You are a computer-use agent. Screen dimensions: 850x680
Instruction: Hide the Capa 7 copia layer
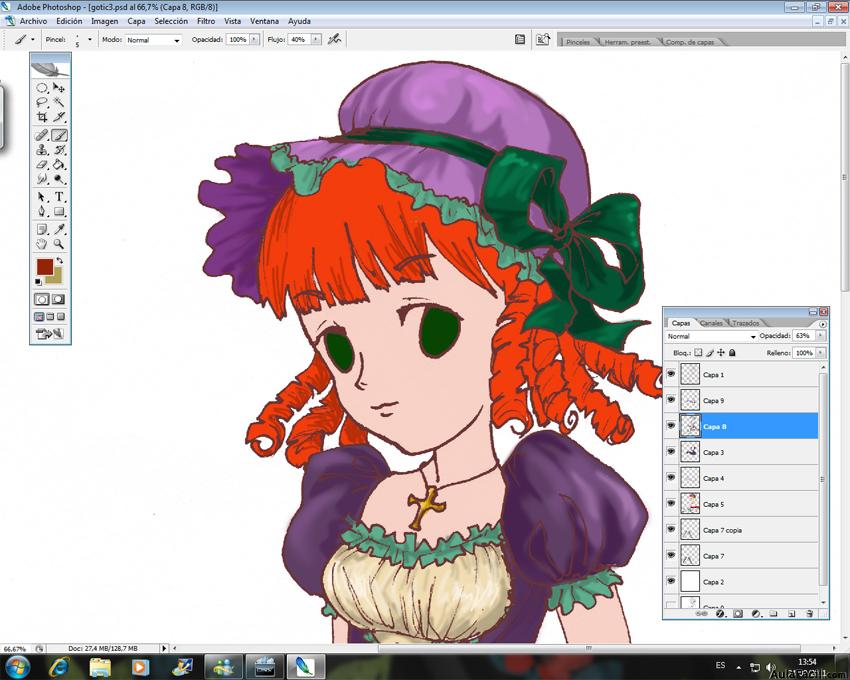671,530
